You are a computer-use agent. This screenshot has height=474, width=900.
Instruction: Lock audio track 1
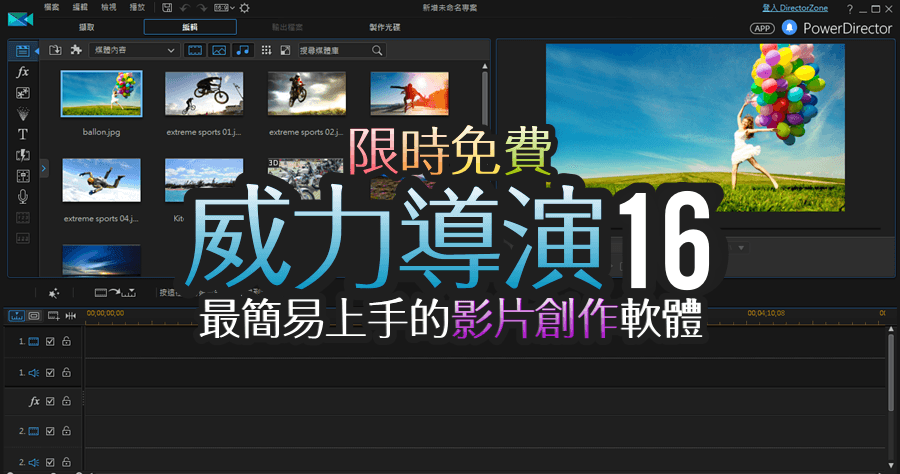pos(67,372)
